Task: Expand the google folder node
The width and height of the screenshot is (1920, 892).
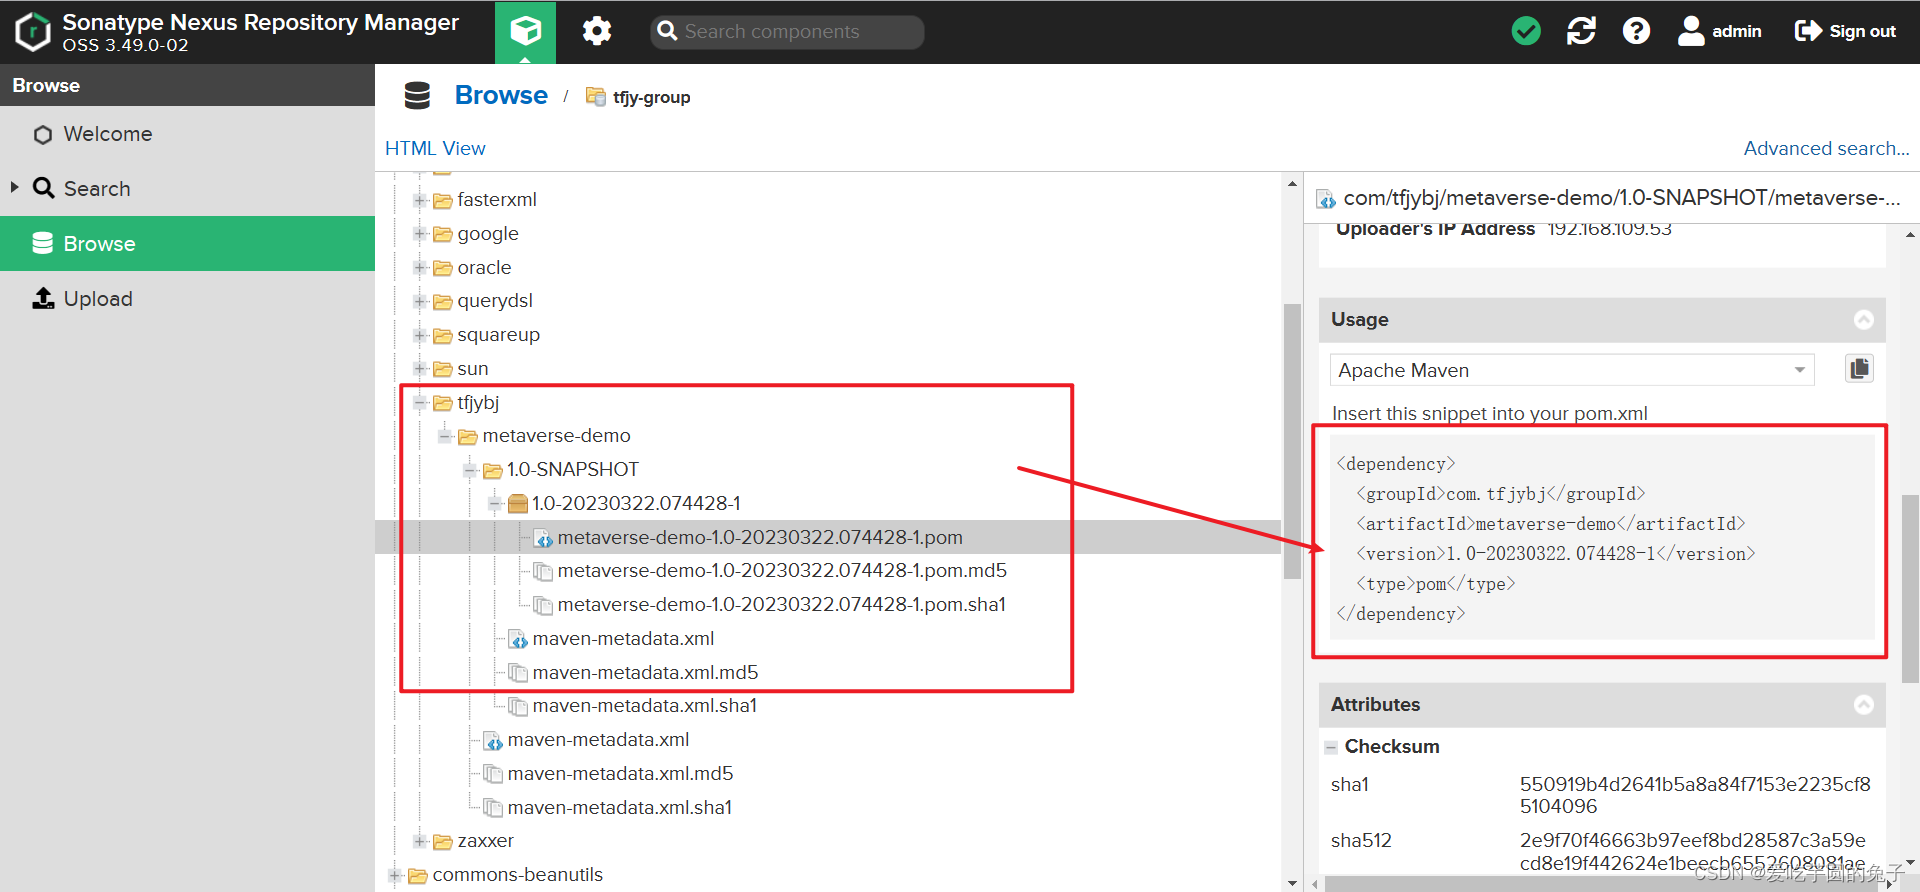Action: pos(420,234)
